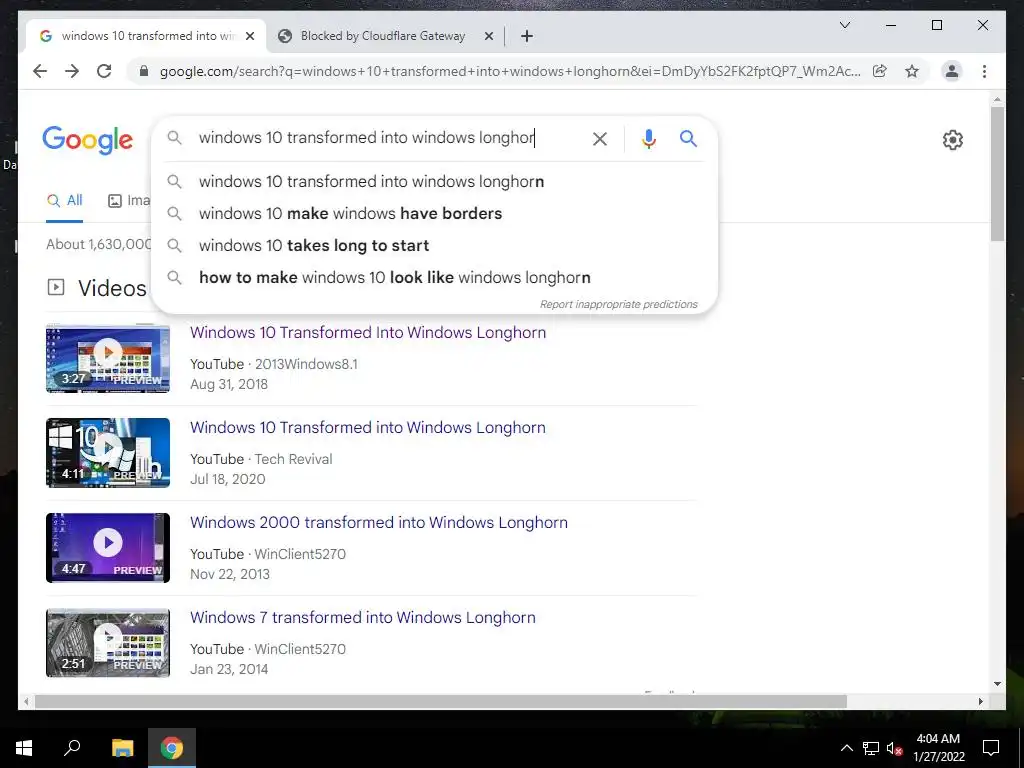
Task: Open the network status tray icon
Action: coord(871,748)
